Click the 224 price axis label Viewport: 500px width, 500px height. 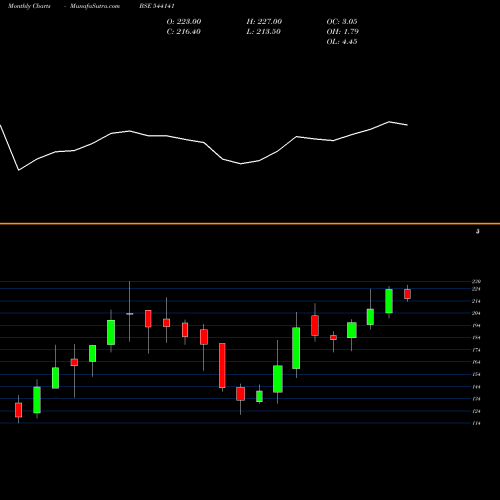click(x=476, y=289)
